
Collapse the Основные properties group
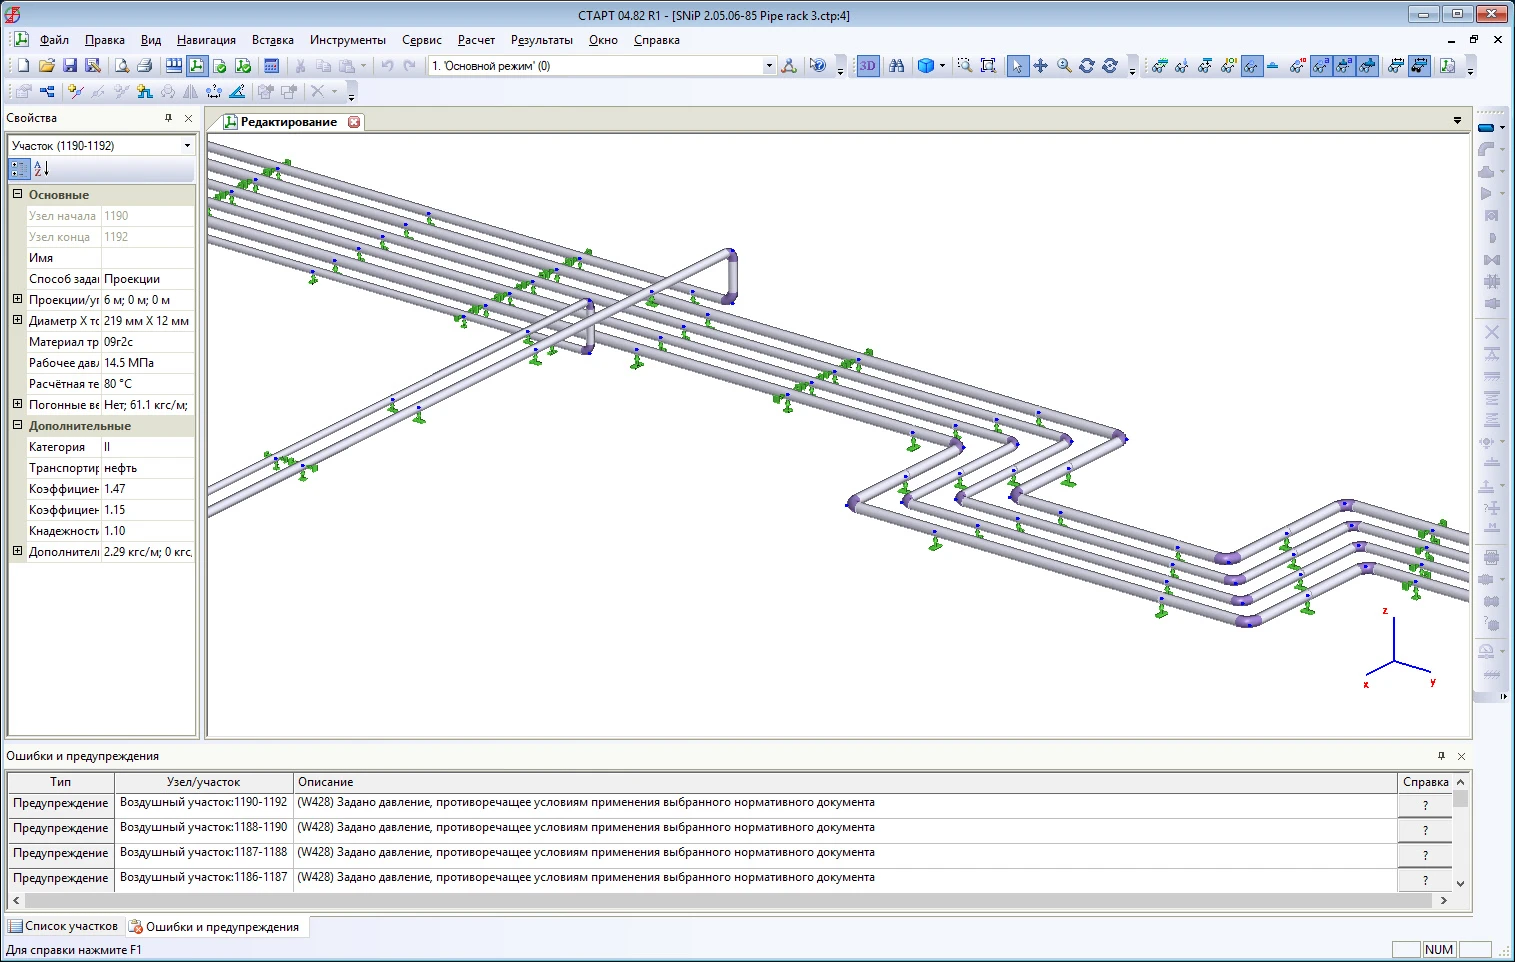[17, 194]
